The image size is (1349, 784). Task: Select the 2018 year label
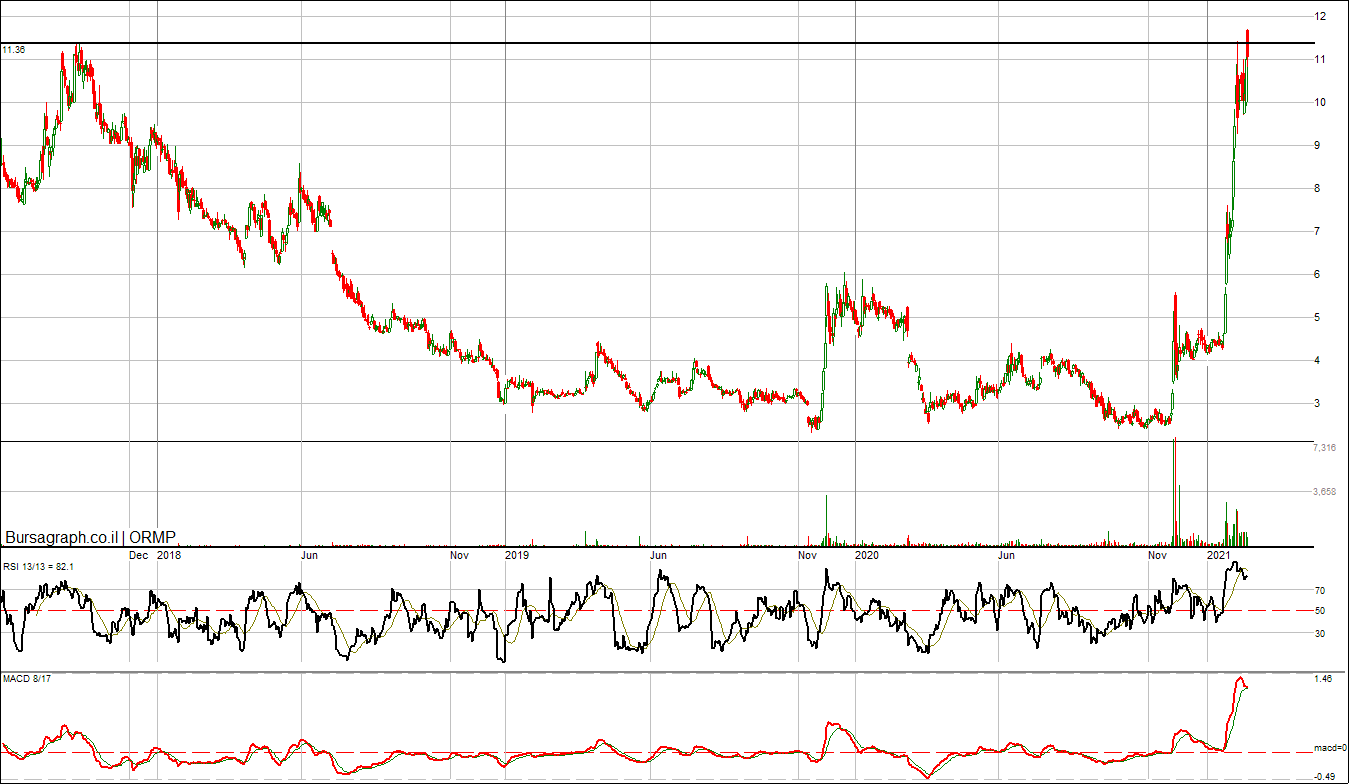[x=169, y=554]
